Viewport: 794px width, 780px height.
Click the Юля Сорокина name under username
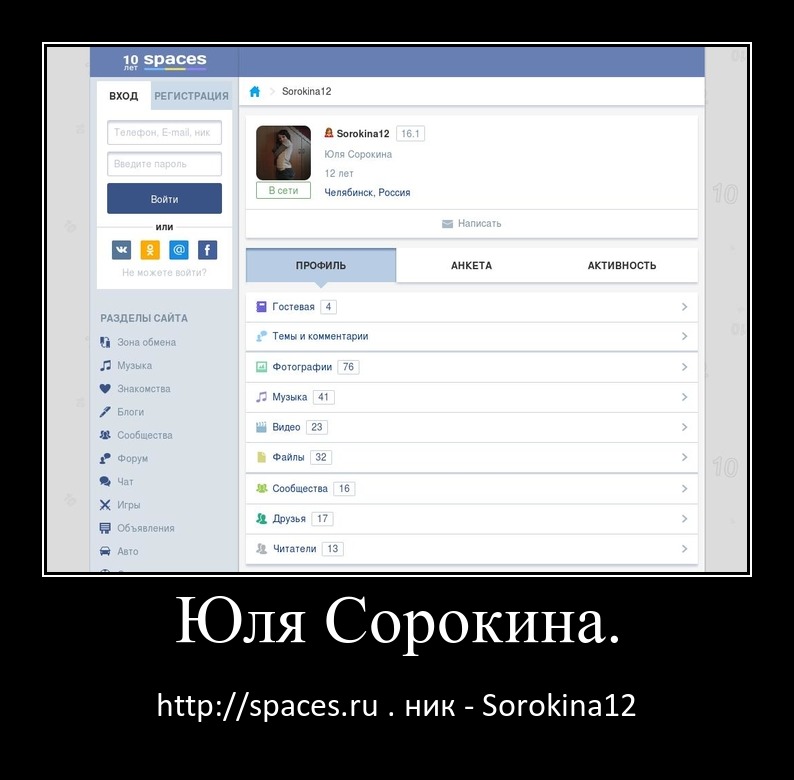tap(358, 154)
